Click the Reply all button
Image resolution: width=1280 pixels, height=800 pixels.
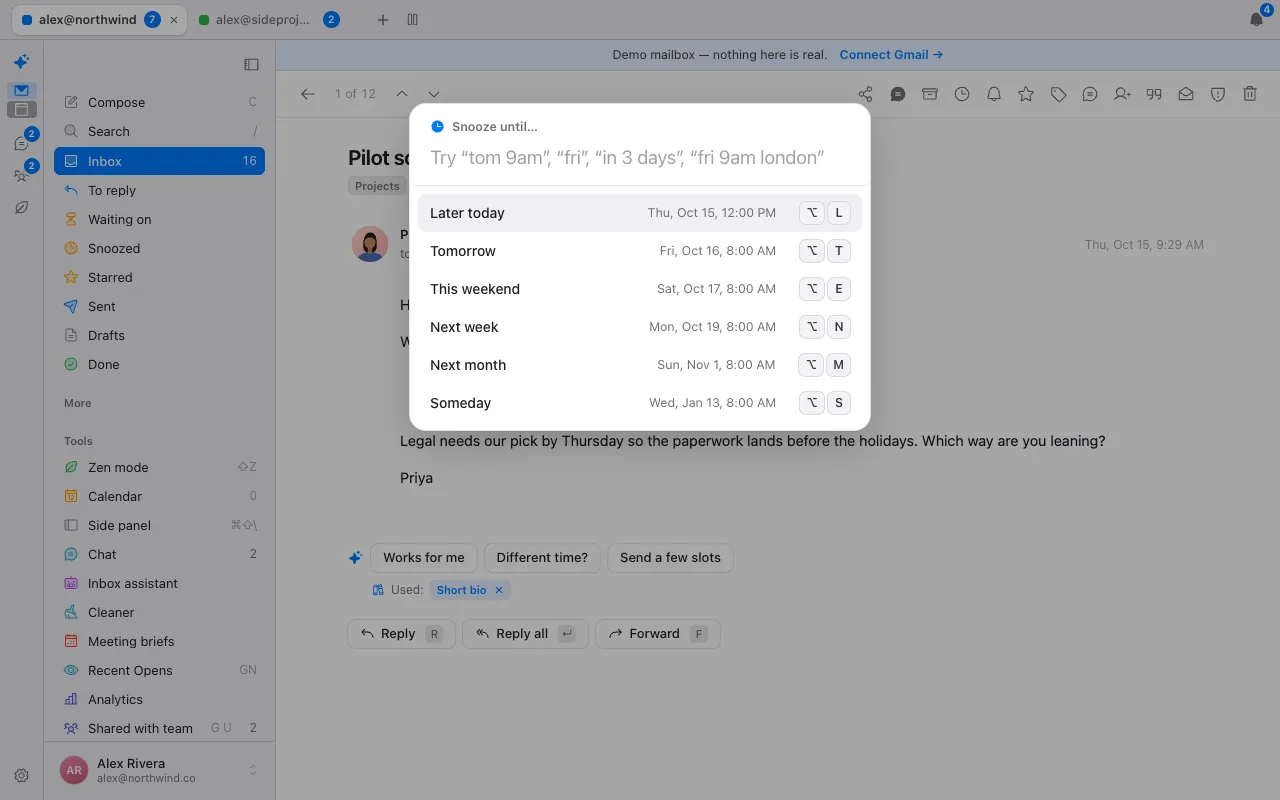click(x=525, y=634)
